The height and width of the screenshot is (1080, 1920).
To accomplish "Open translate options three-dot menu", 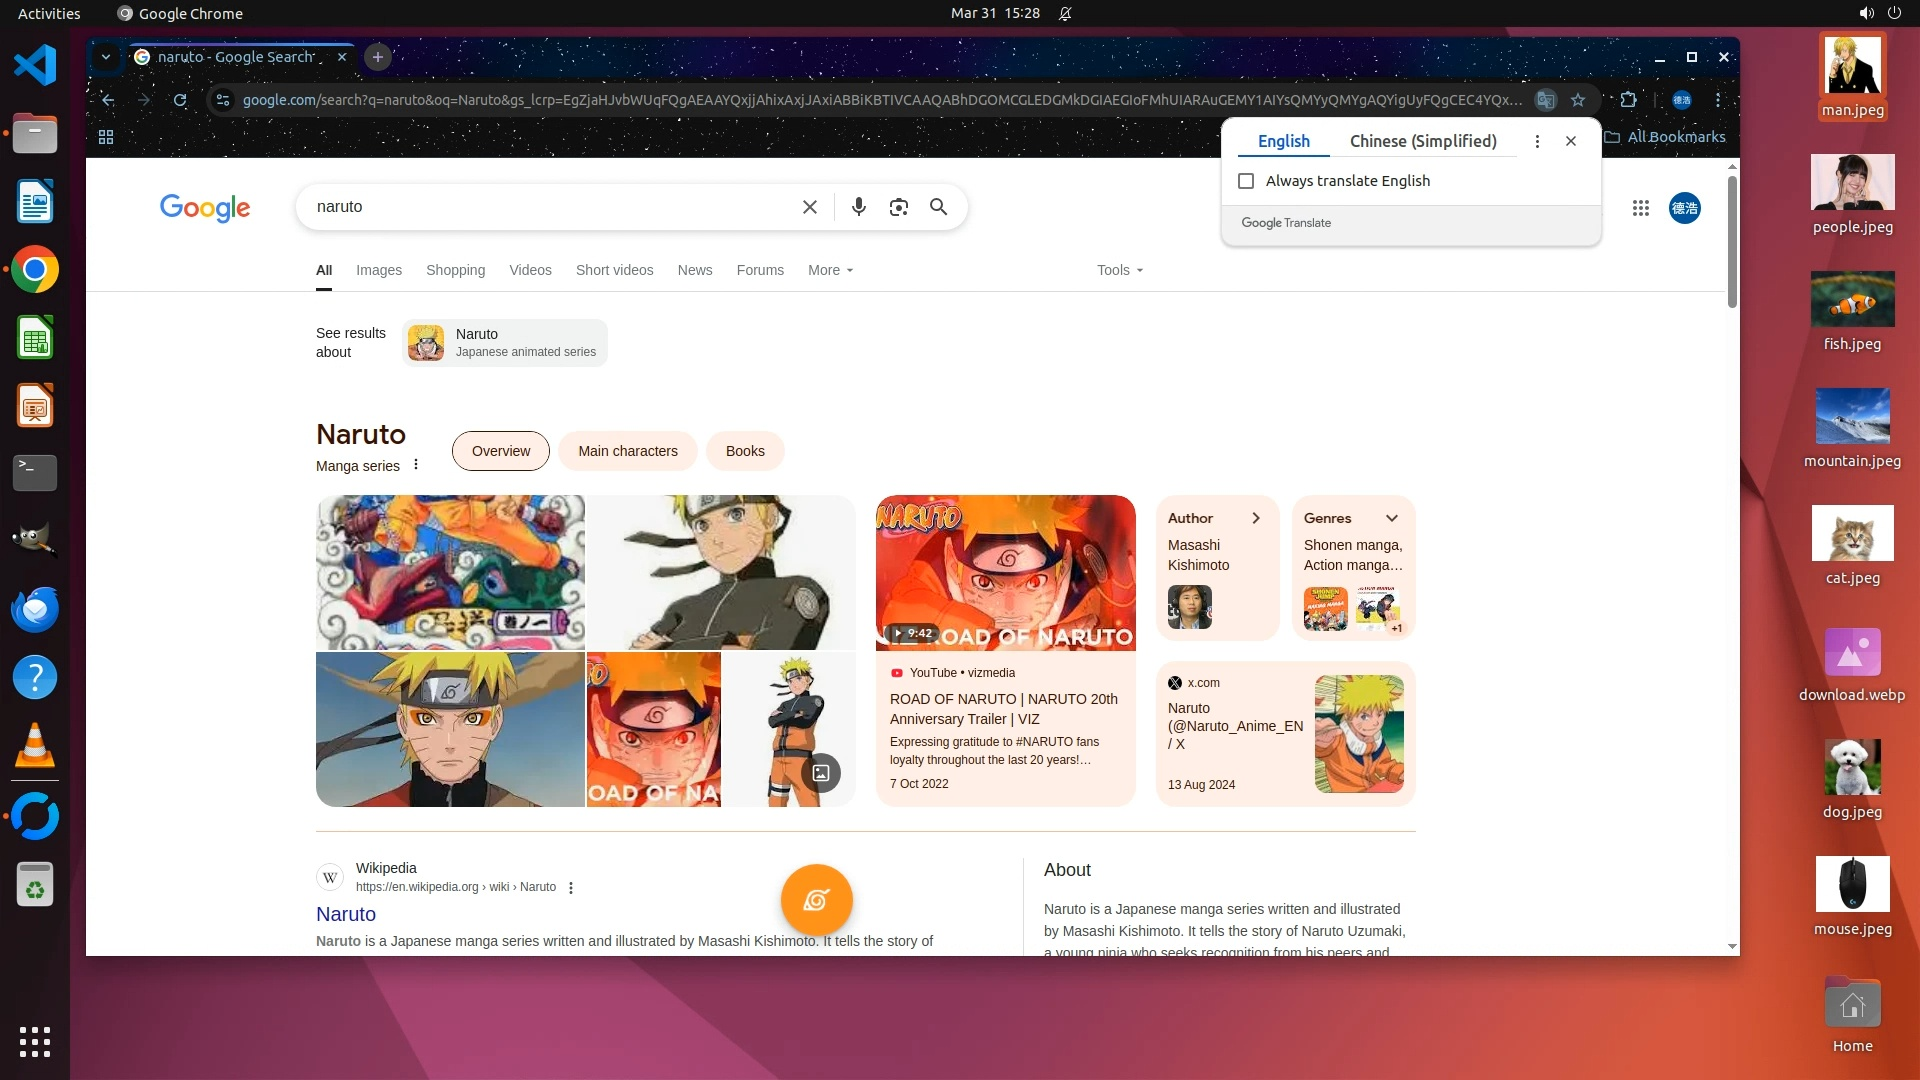I will (x=1537, y=141).
